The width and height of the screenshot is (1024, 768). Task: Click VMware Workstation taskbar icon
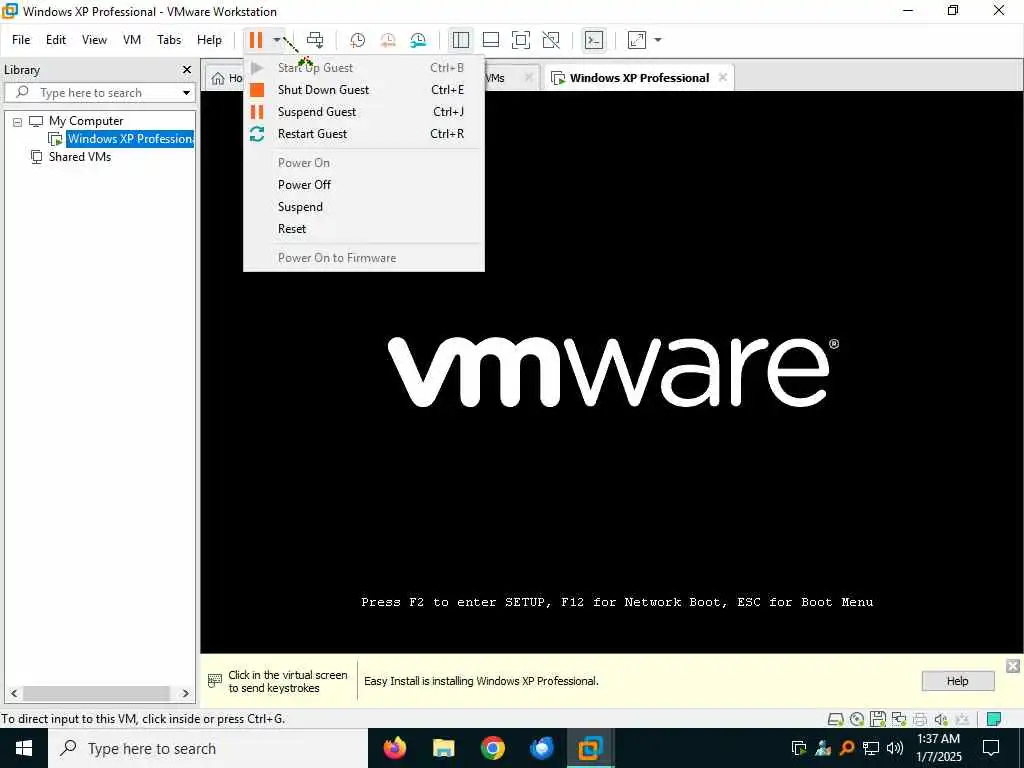(590, 748)
